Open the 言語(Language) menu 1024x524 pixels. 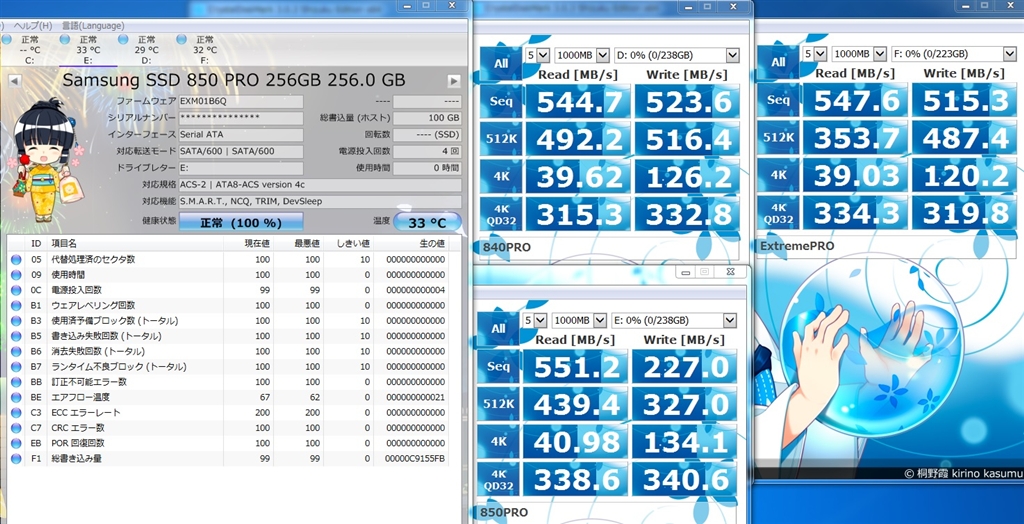[x=93, y=25]
